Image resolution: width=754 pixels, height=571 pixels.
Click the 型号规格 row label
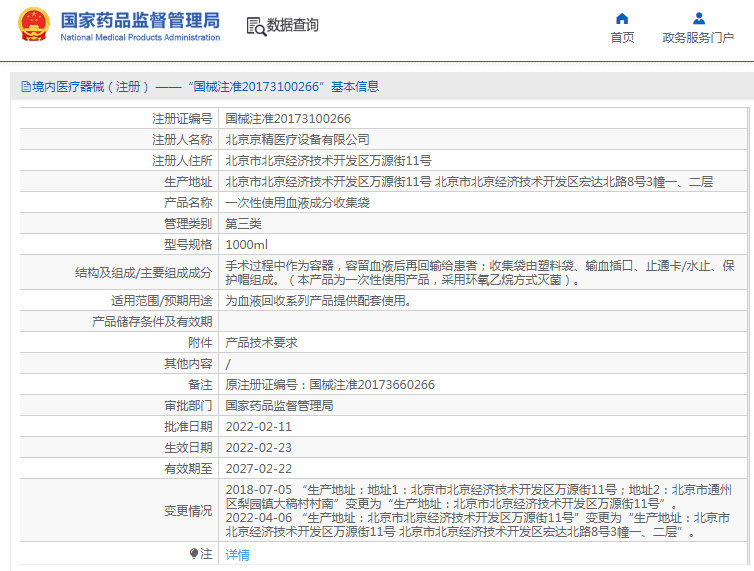coord(188,245)
